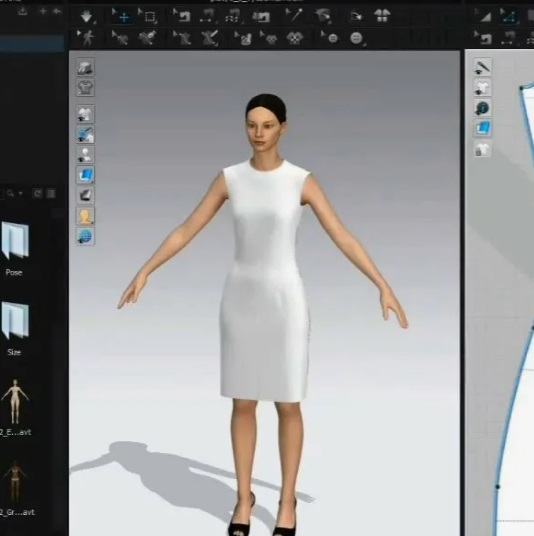The width and height of the screenshot is (534, 536).
Task: Click the Reset 2D Arrangement garments icon
Action: pos(382,16)
